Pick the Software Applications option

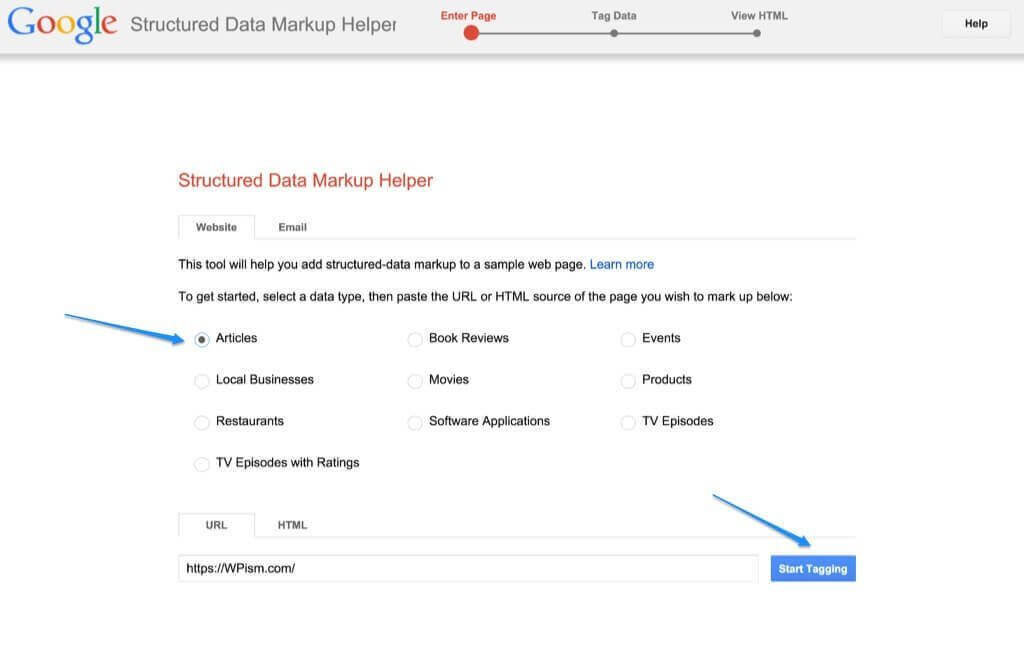pos(415,422)
